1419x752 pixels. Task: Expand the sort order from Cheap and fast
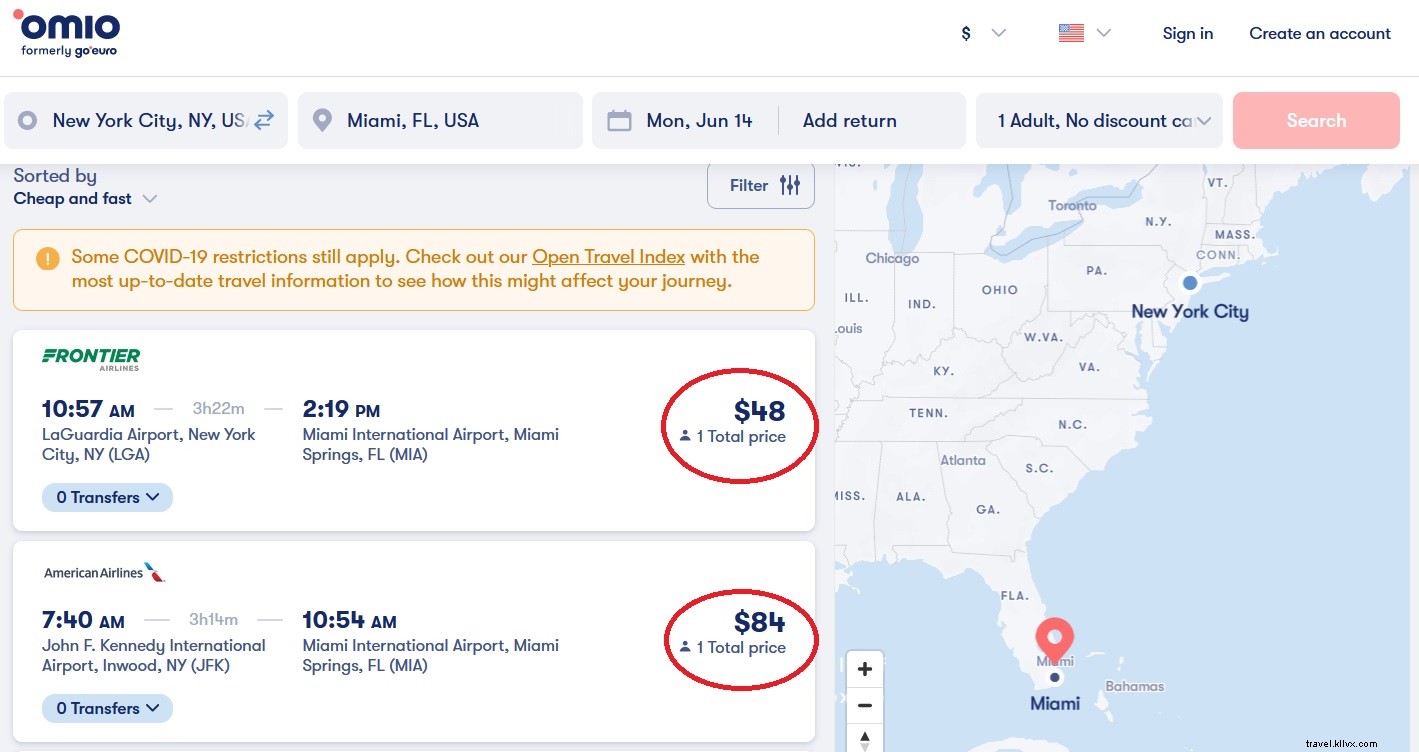(x=150, y=199)
